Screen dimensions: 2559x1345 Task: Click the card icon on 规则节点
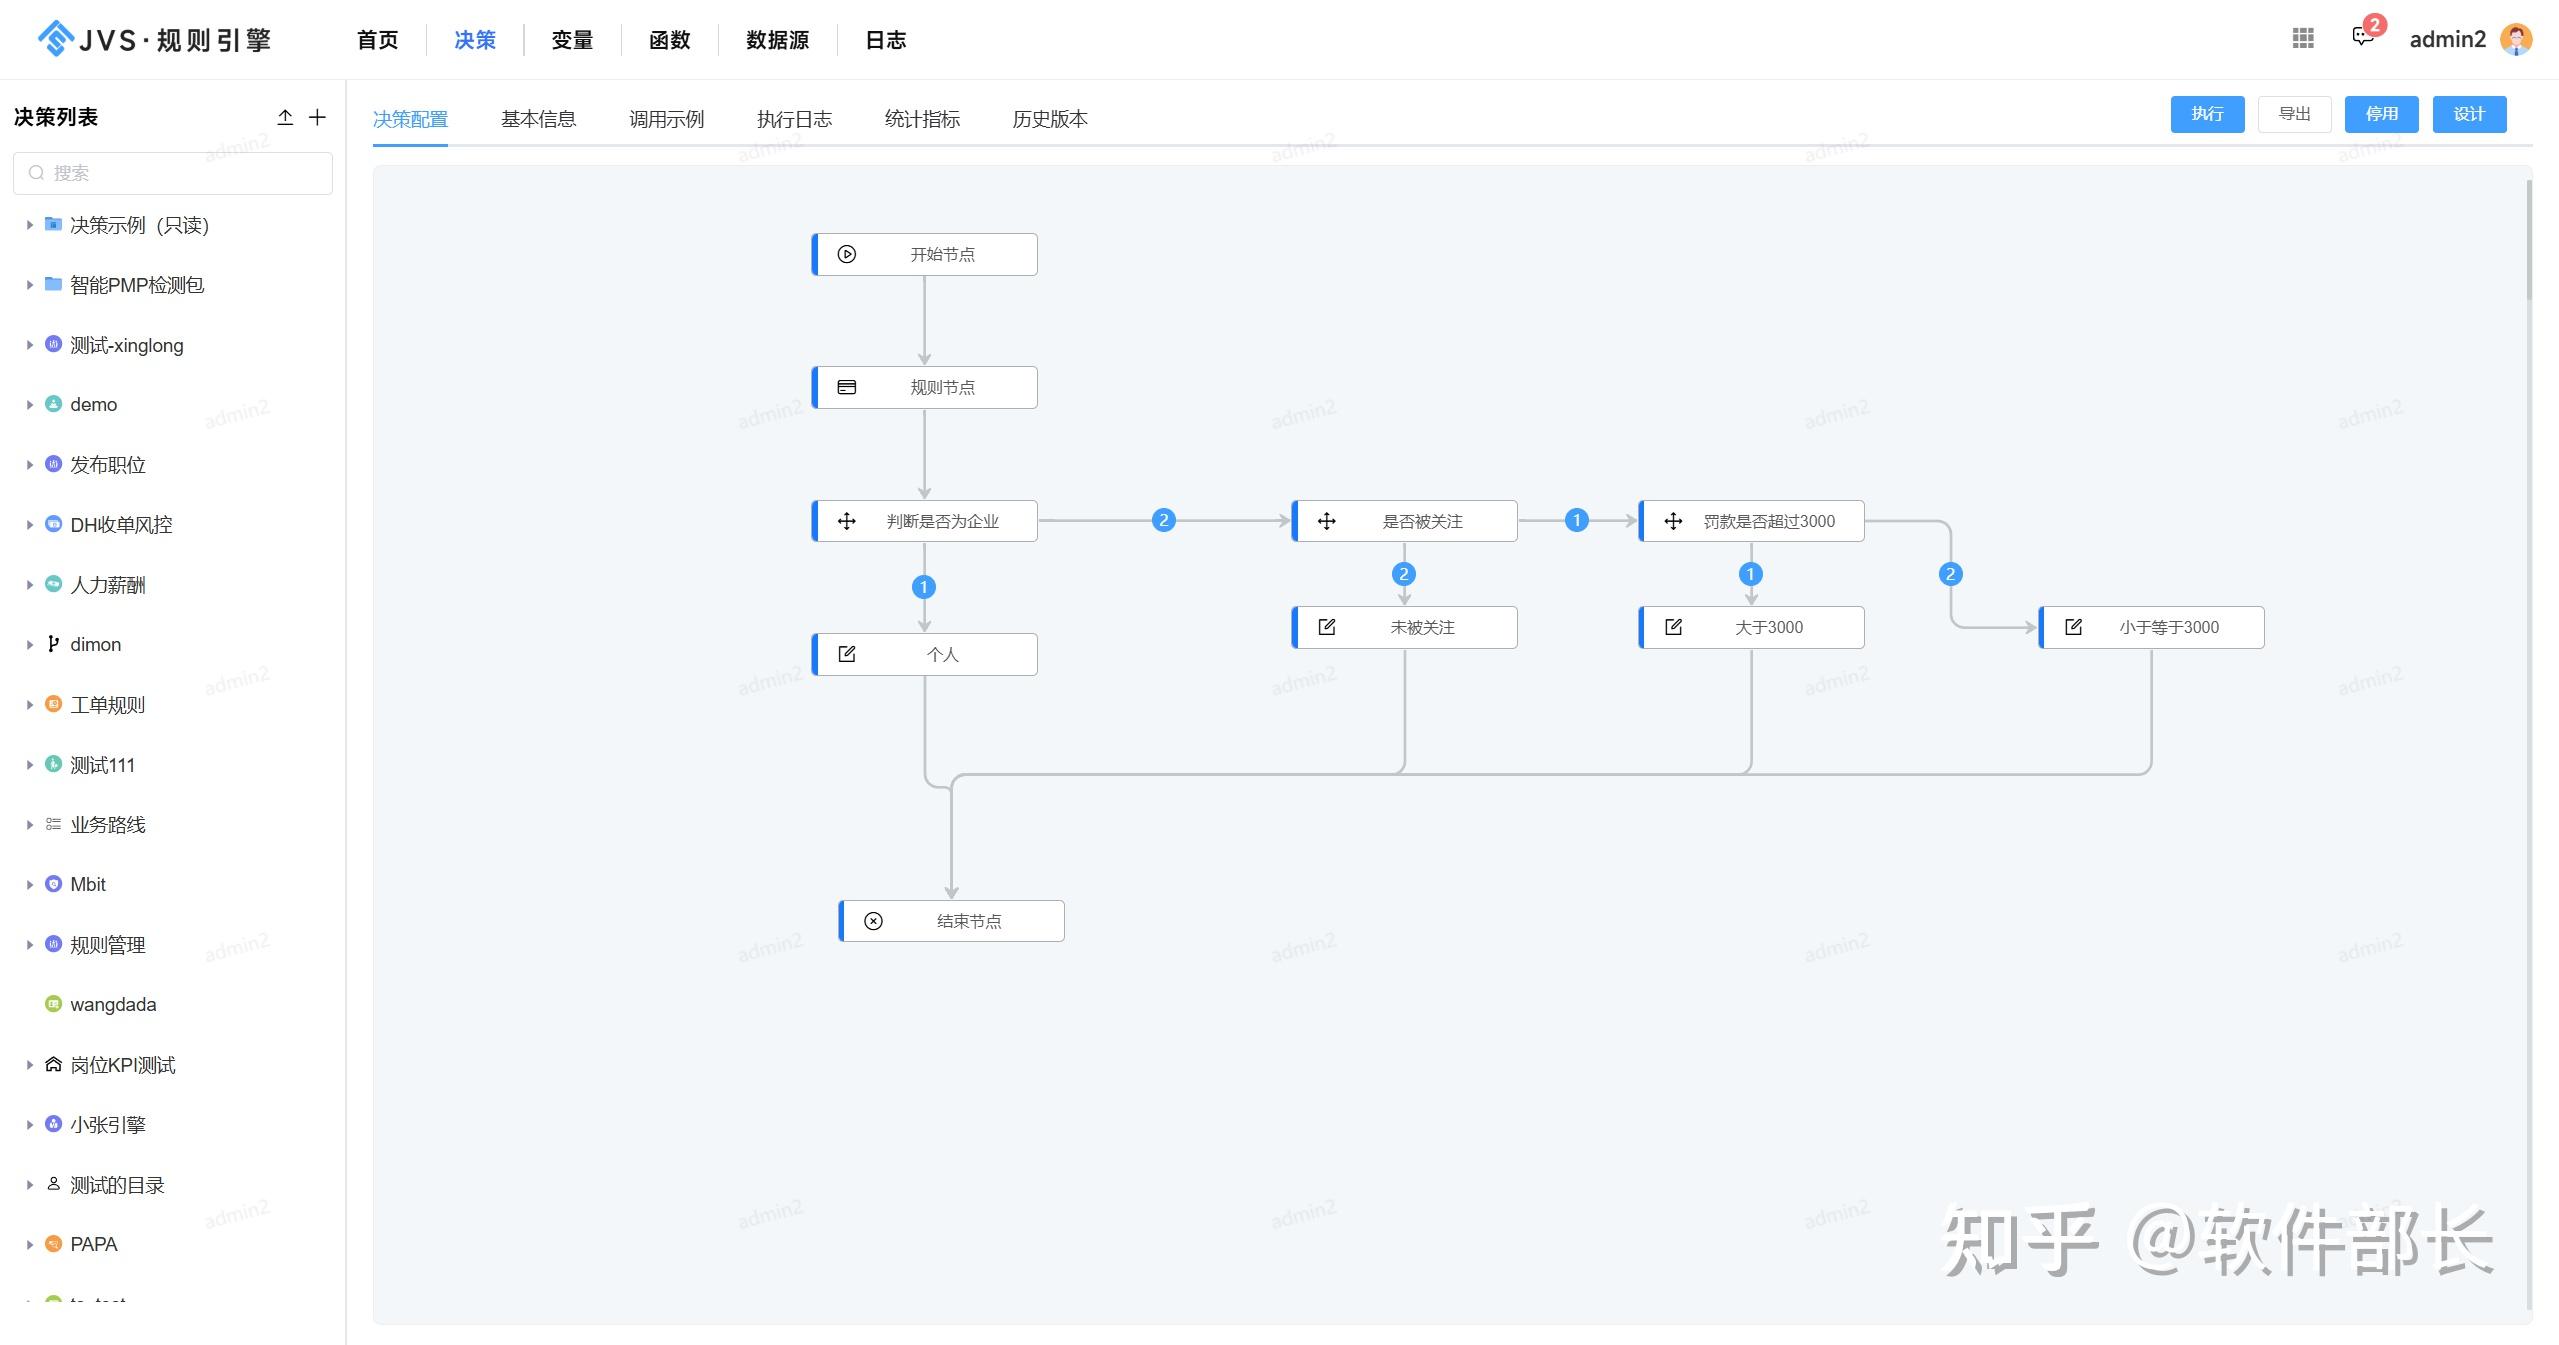(x=847, y=387)
